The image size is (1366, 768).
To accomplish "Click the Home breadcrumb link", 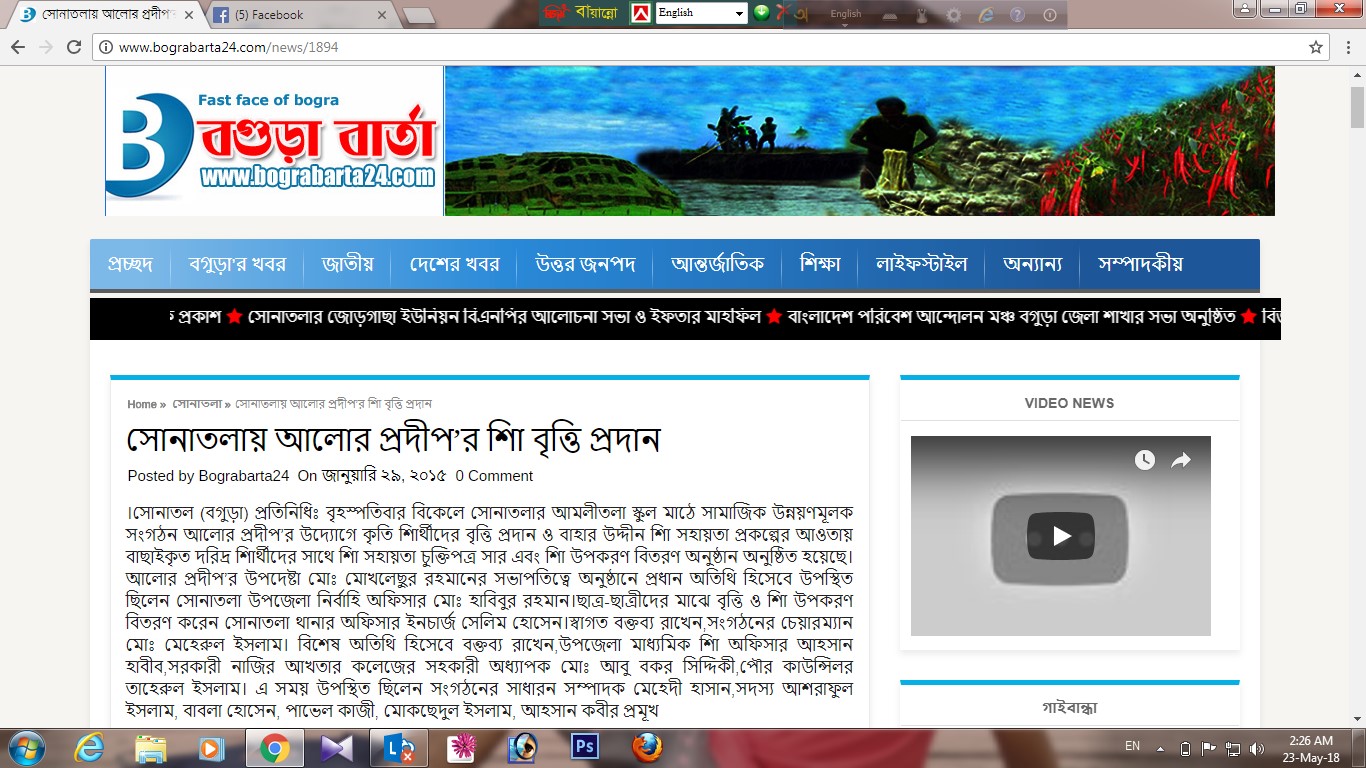I will tap(142, 404).
